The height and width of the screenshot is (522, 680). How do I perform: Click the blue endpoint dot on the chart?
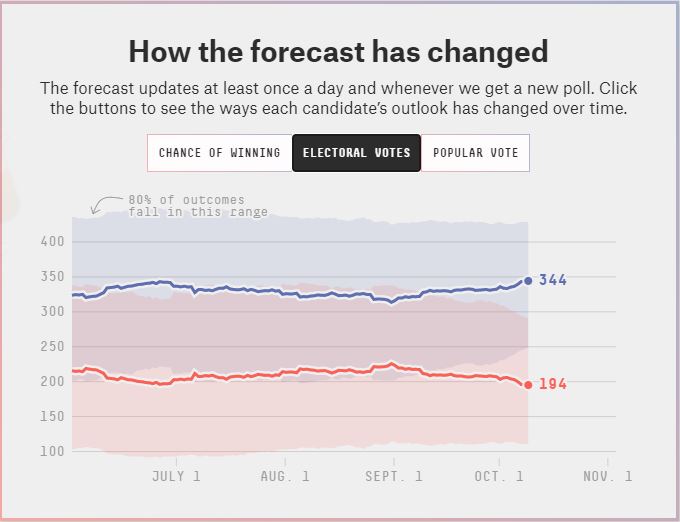tap(528, 281)
